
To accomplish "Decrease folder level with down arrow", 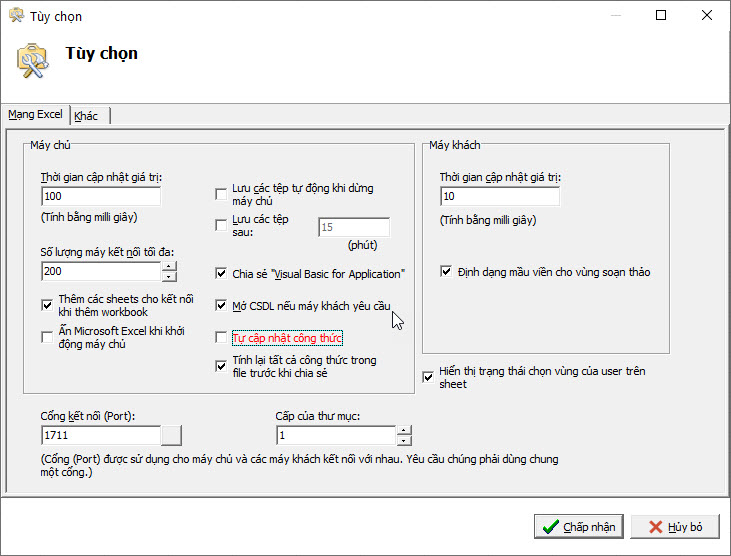I will tap(404, 440).
